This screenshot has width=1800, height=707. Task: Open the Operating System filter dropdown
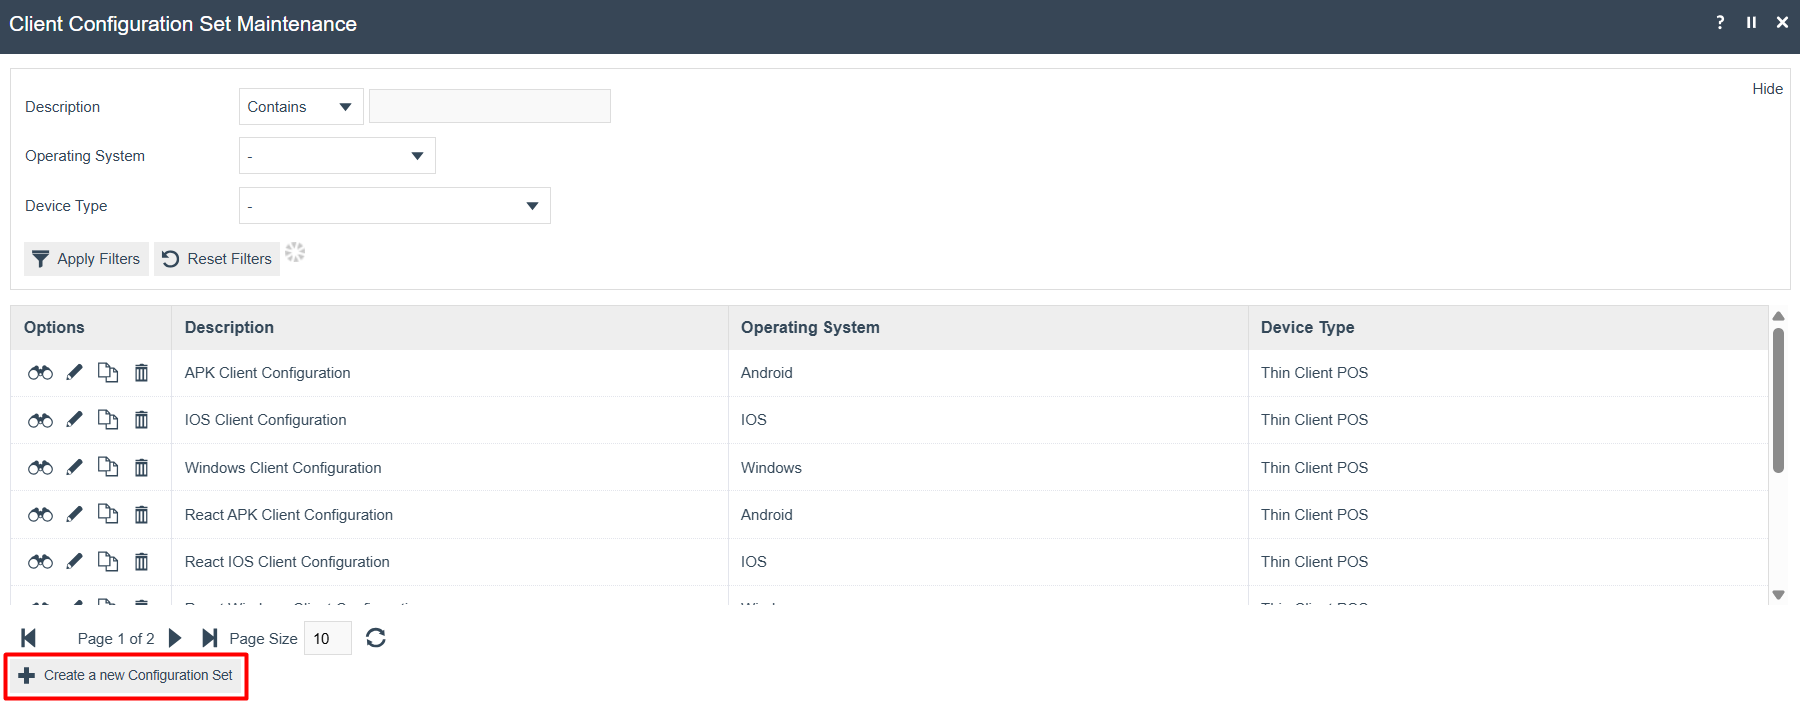[x=337, y=156]
